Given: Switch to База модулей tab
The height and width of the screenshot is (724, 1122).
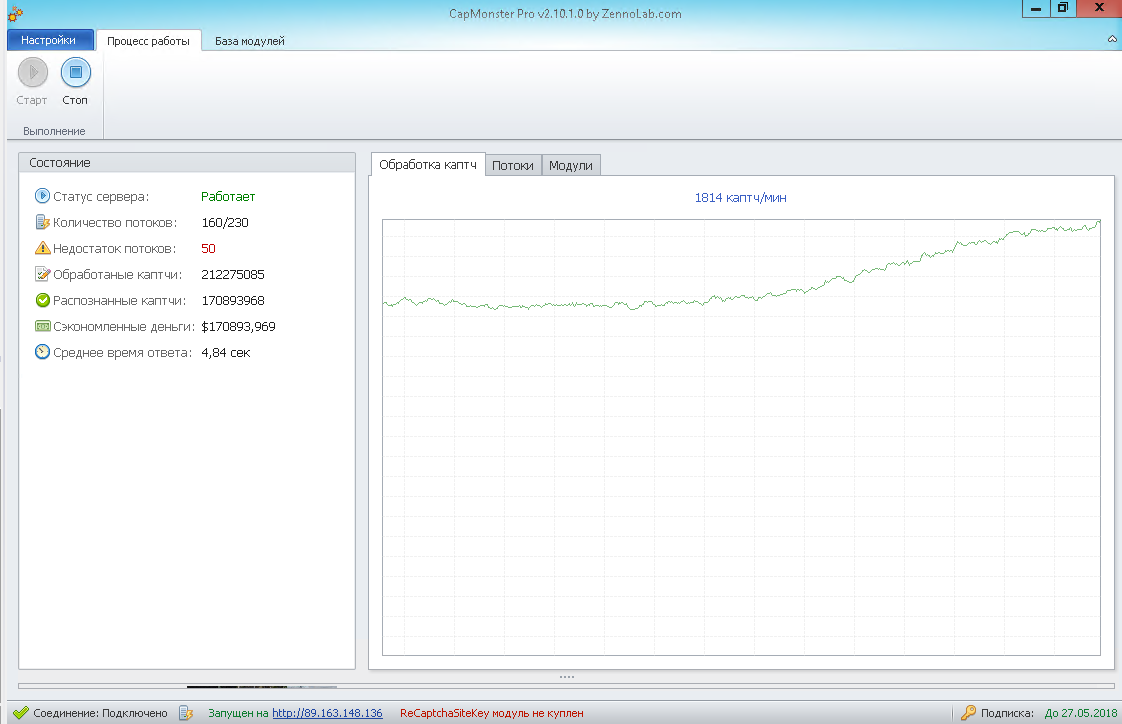Looking at the screenshot, I should [x=250, y=41].
